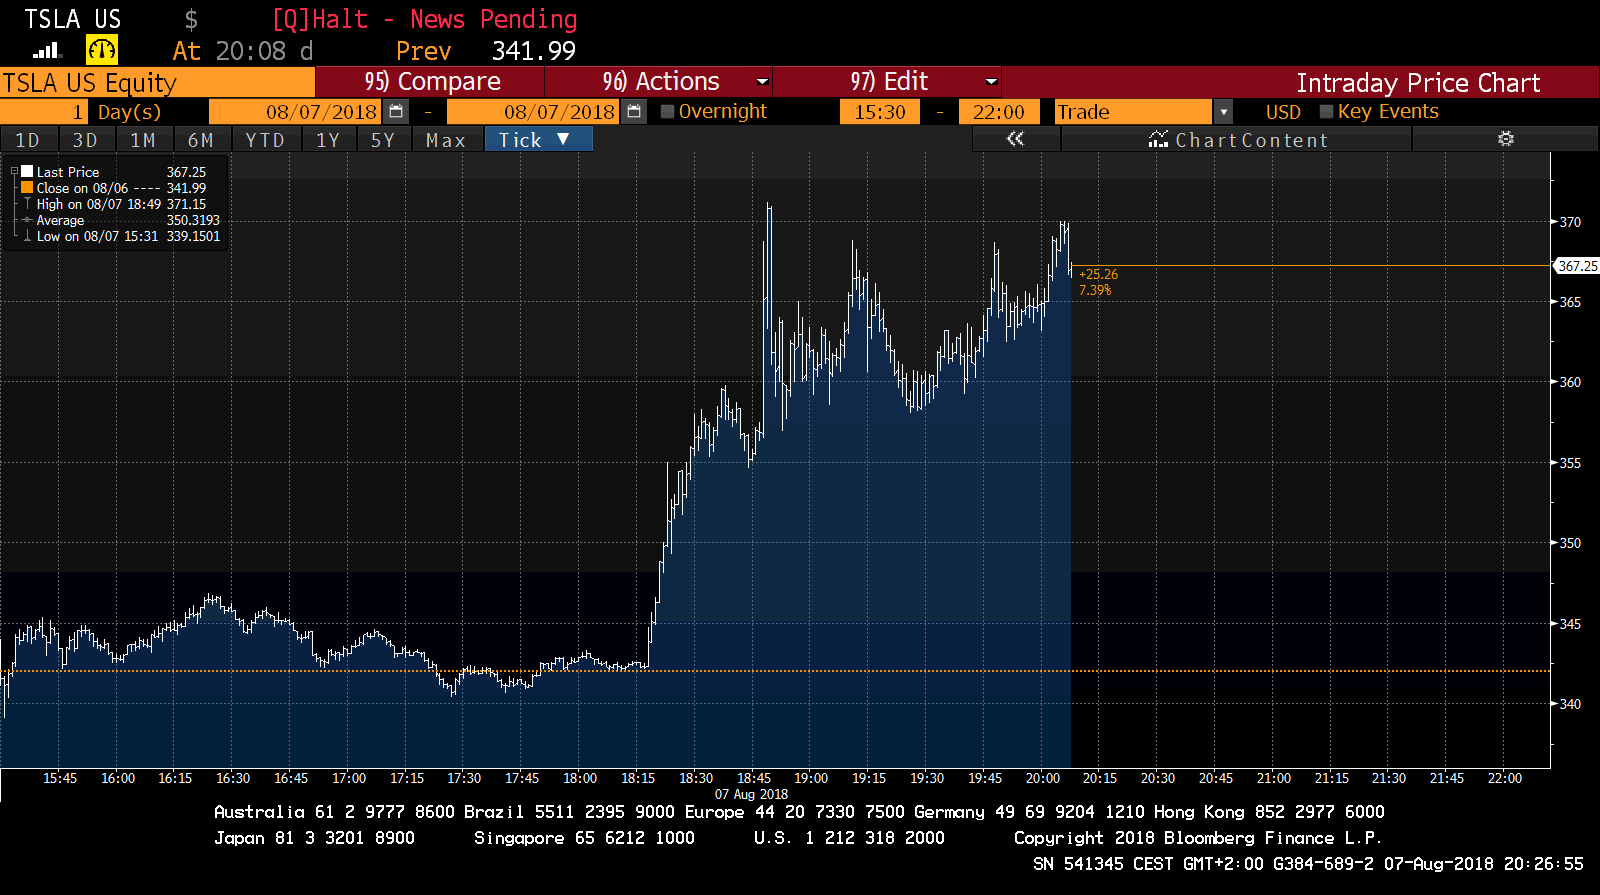This screenshot has height=895, width=1600.
Task: Collapse panel with double-chevron icon
Action: coord(1015,139)
